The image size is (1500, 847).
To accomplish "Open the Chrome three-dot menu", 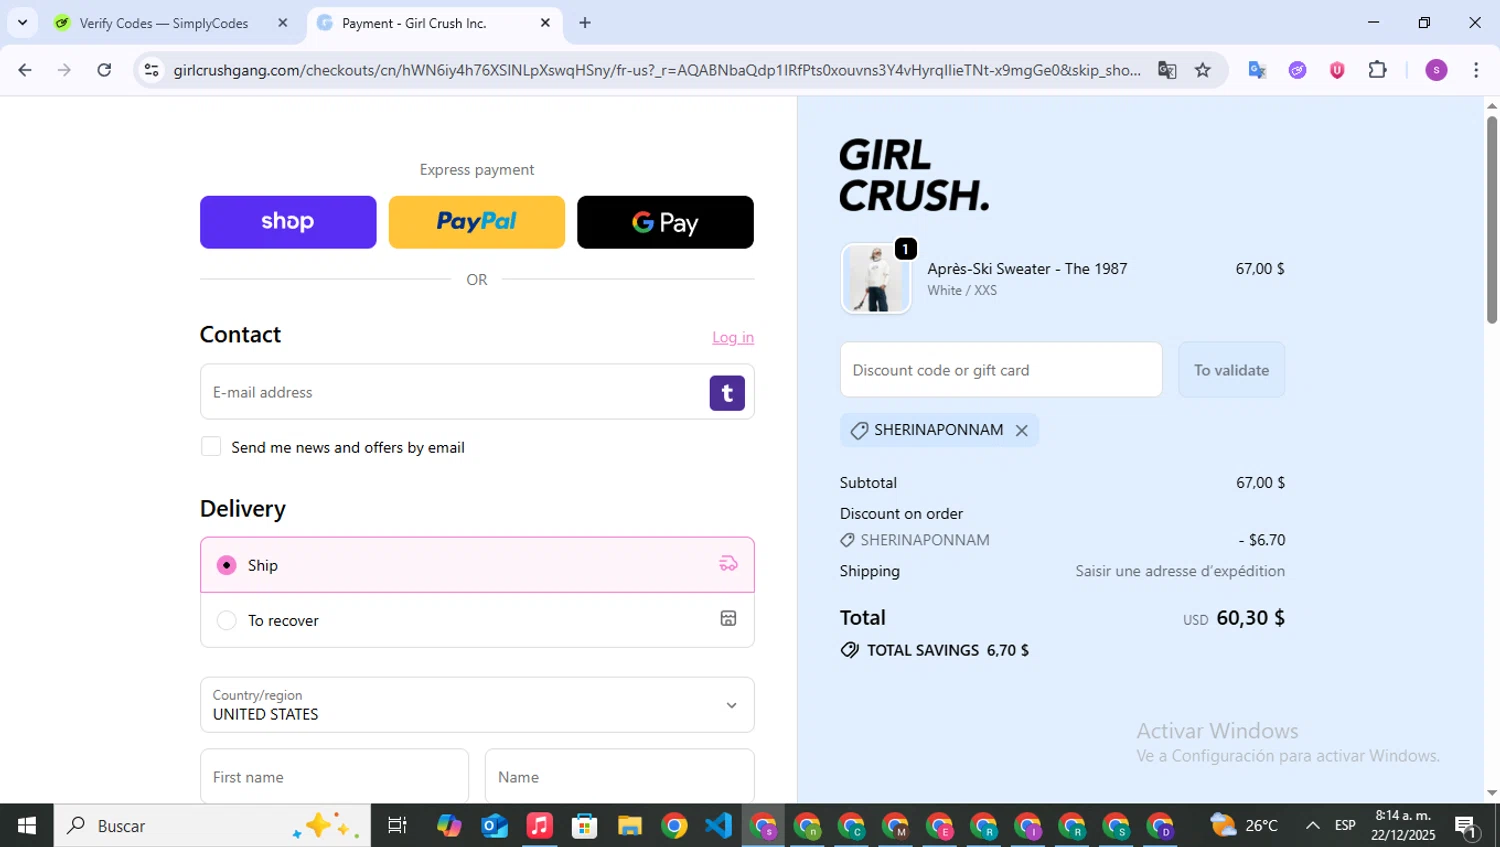I will [x=1476, y=70].
